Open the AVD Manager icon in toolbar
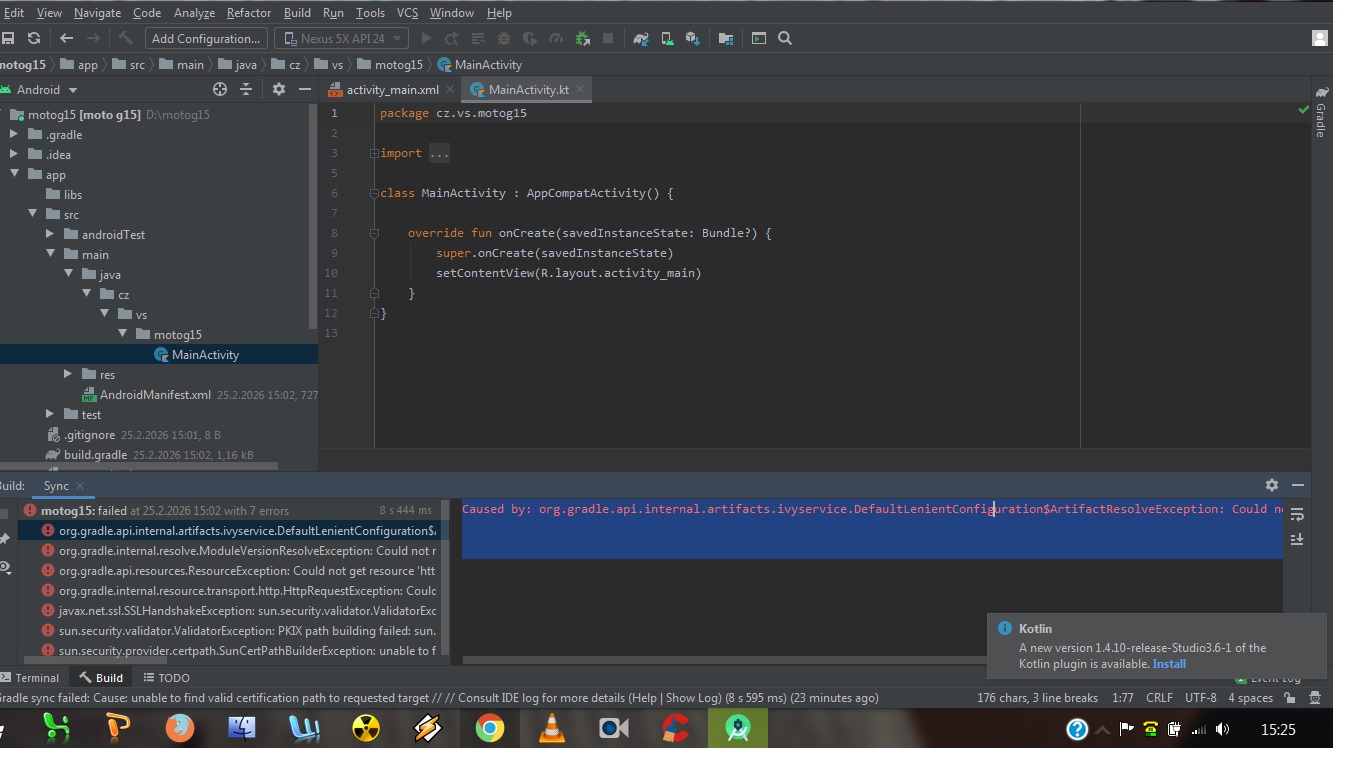The height and width of the screenshot is (768, 1366). coord(667,38)
